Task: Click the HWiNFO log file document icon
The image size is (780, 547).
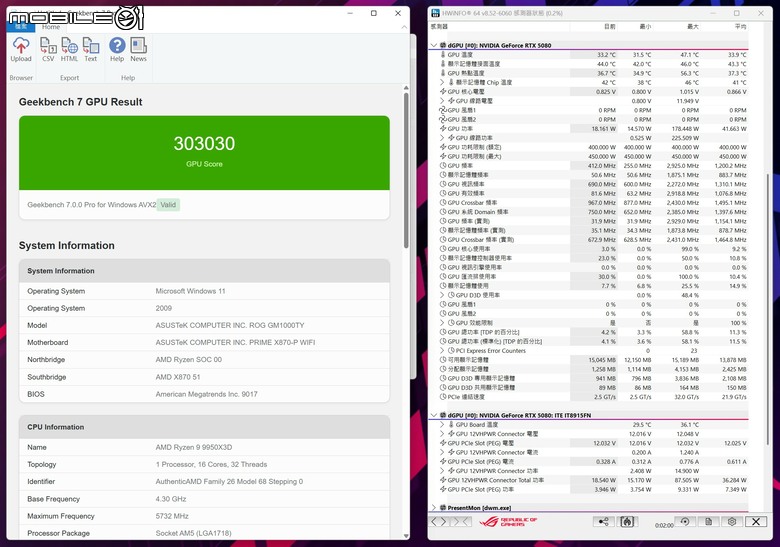Action: [709, 521]
